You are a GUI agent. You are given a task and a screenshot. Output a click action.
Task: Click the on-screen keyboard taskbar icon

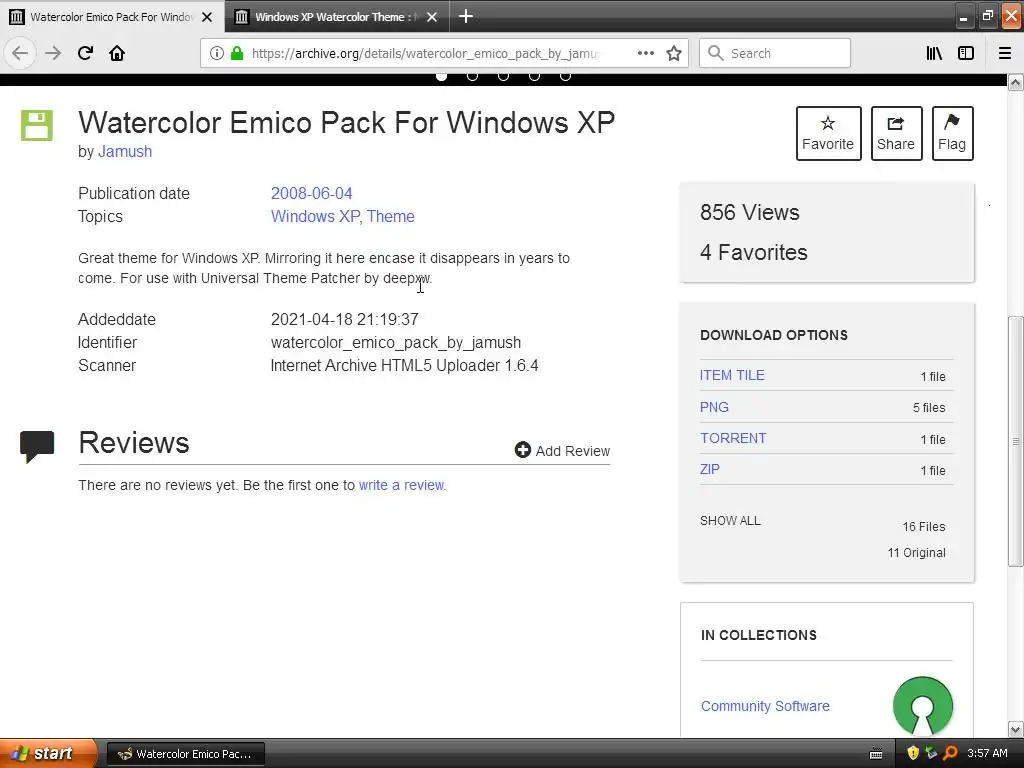pyautogui.click(x=876, y=754)
